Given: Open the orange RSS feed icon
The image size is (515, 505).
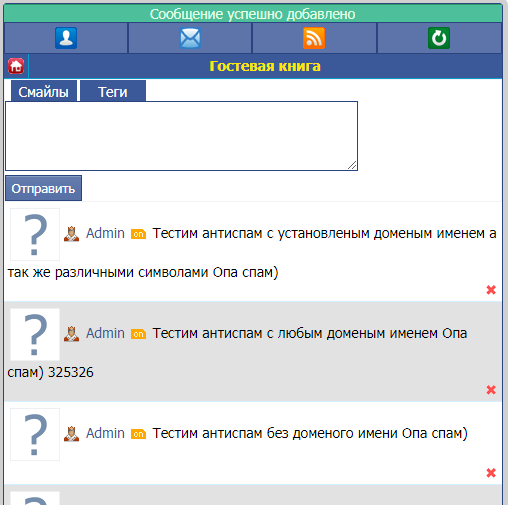Looking at the screenshot, I should point(314,38).
